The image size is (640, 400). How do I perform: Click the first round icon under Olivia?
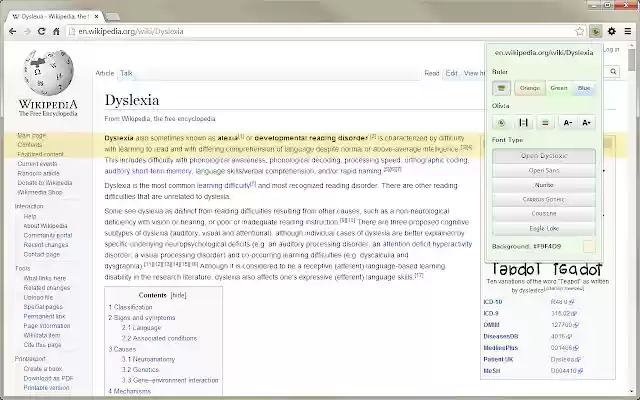tap(502, 123)
